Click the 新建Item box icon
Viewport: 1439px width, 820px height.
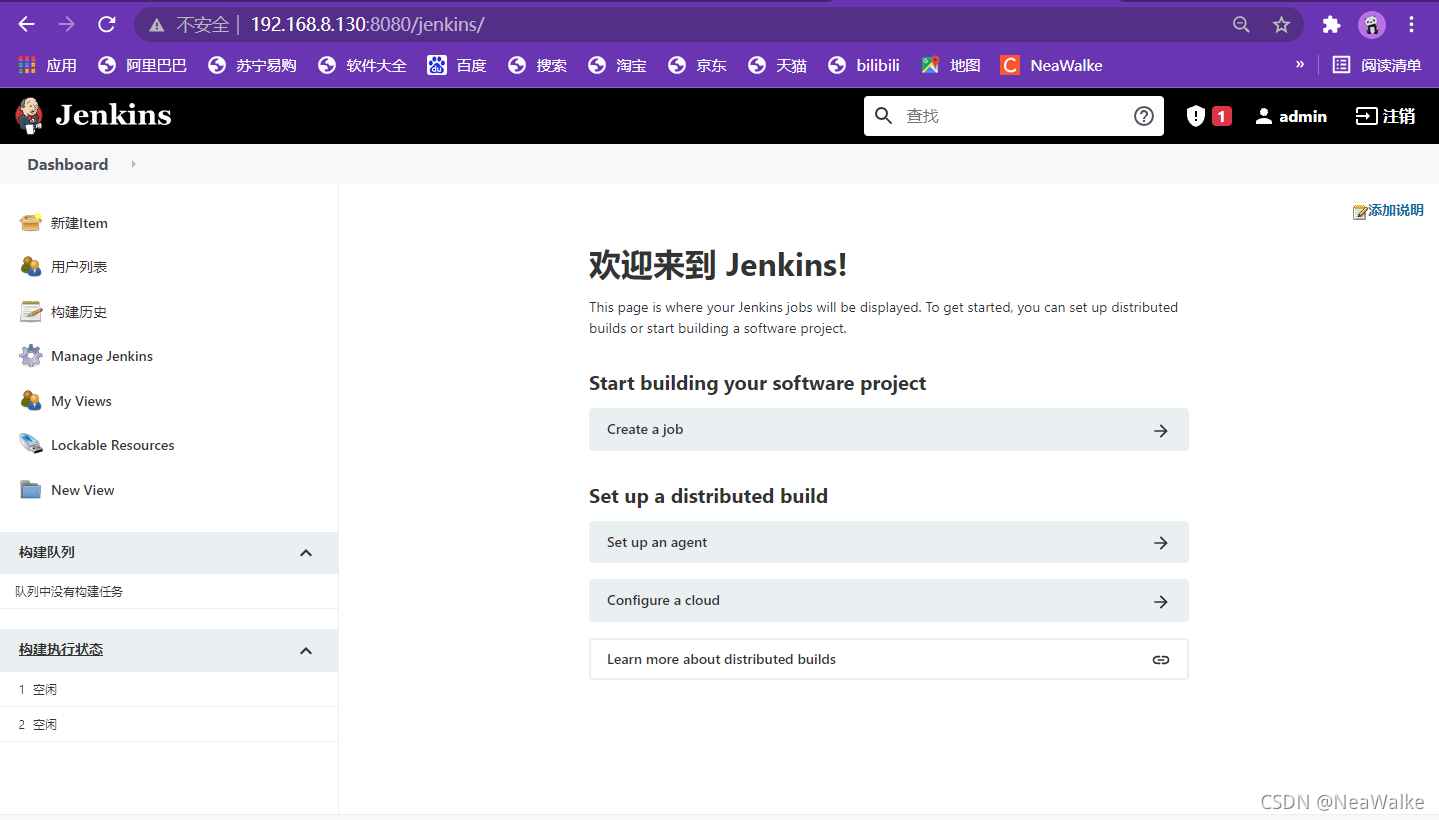point(31,222)
